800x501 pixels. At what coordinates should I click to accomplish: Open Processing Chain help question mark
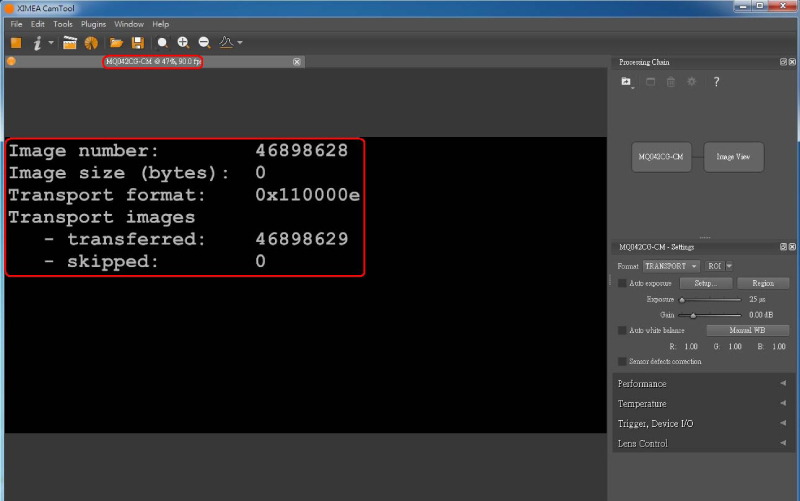(x=716, y=82)
